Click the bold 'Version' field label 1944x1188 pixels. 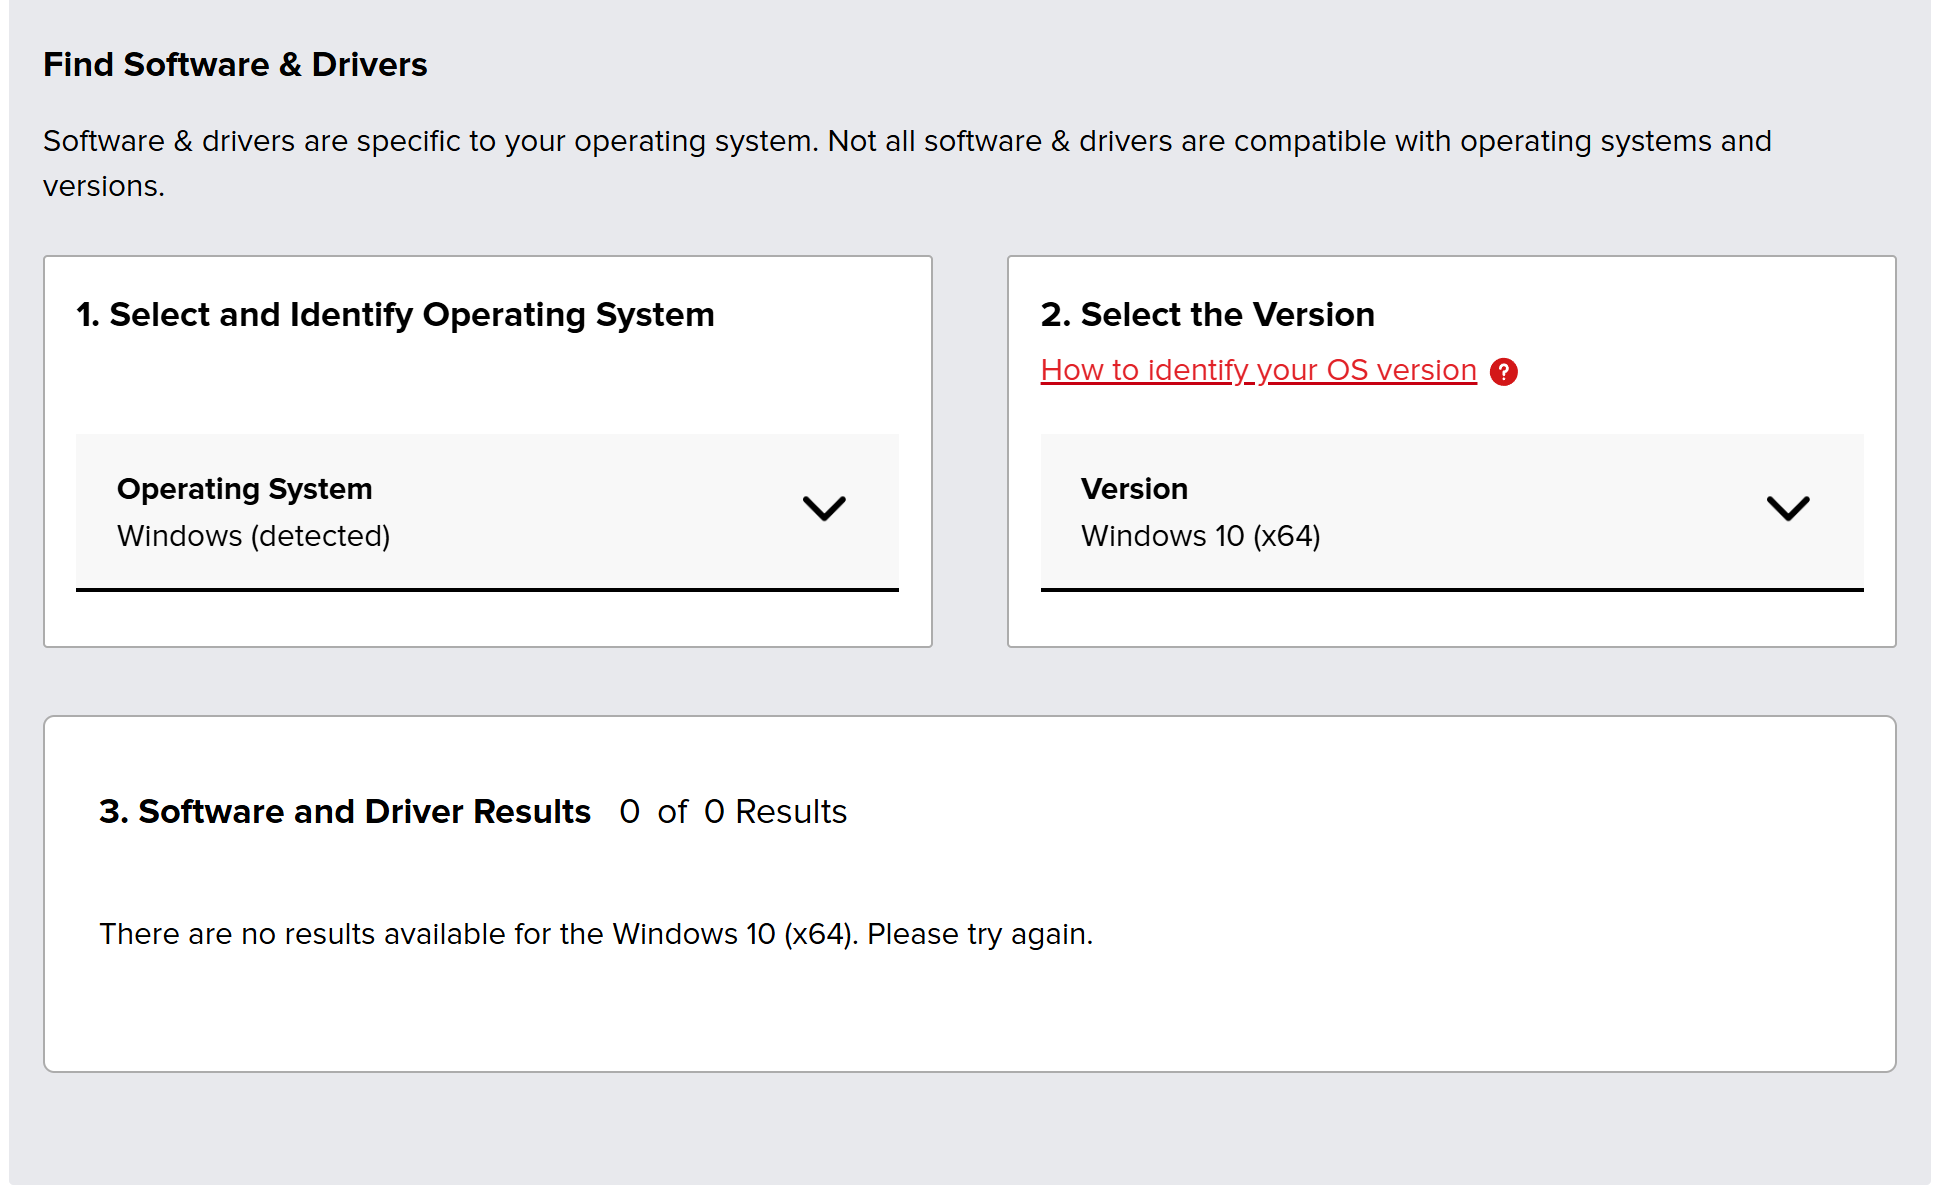pyautogui.click(x=1134, y=489)
